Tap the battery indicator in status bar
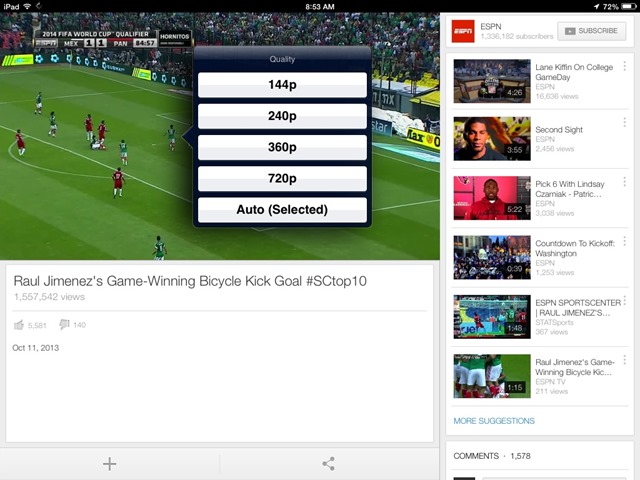The height and width of the screenshot is (480, 640). [625, 6]
